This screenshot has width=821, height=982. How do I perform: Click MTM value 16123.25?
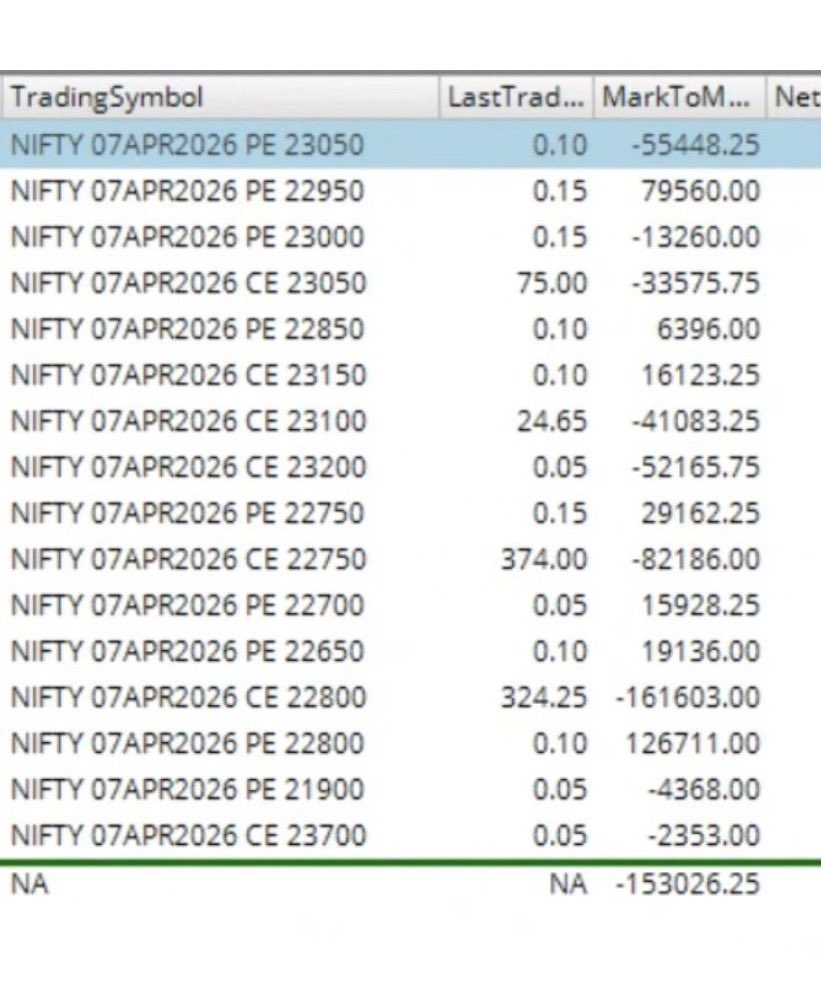(701, 375)
